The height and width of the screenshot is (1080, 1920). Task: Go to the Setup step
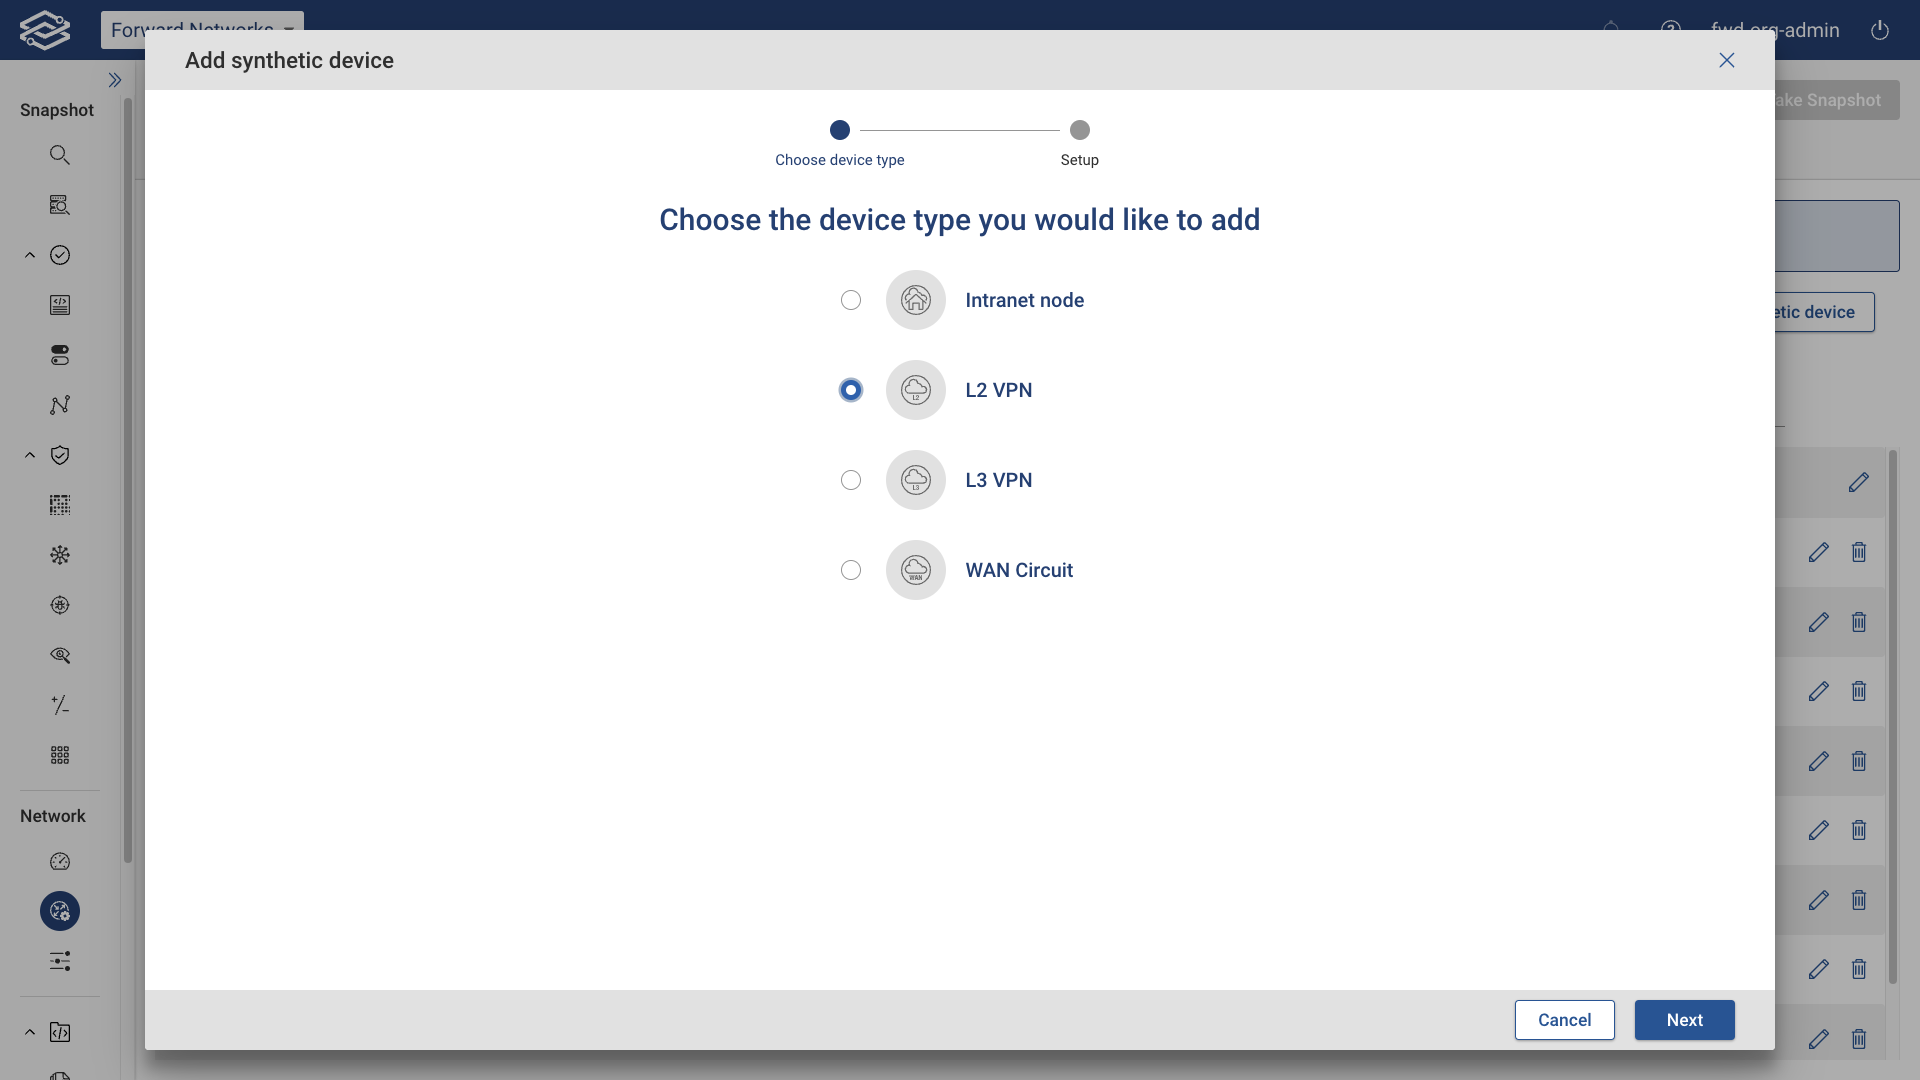point(1079,131)
